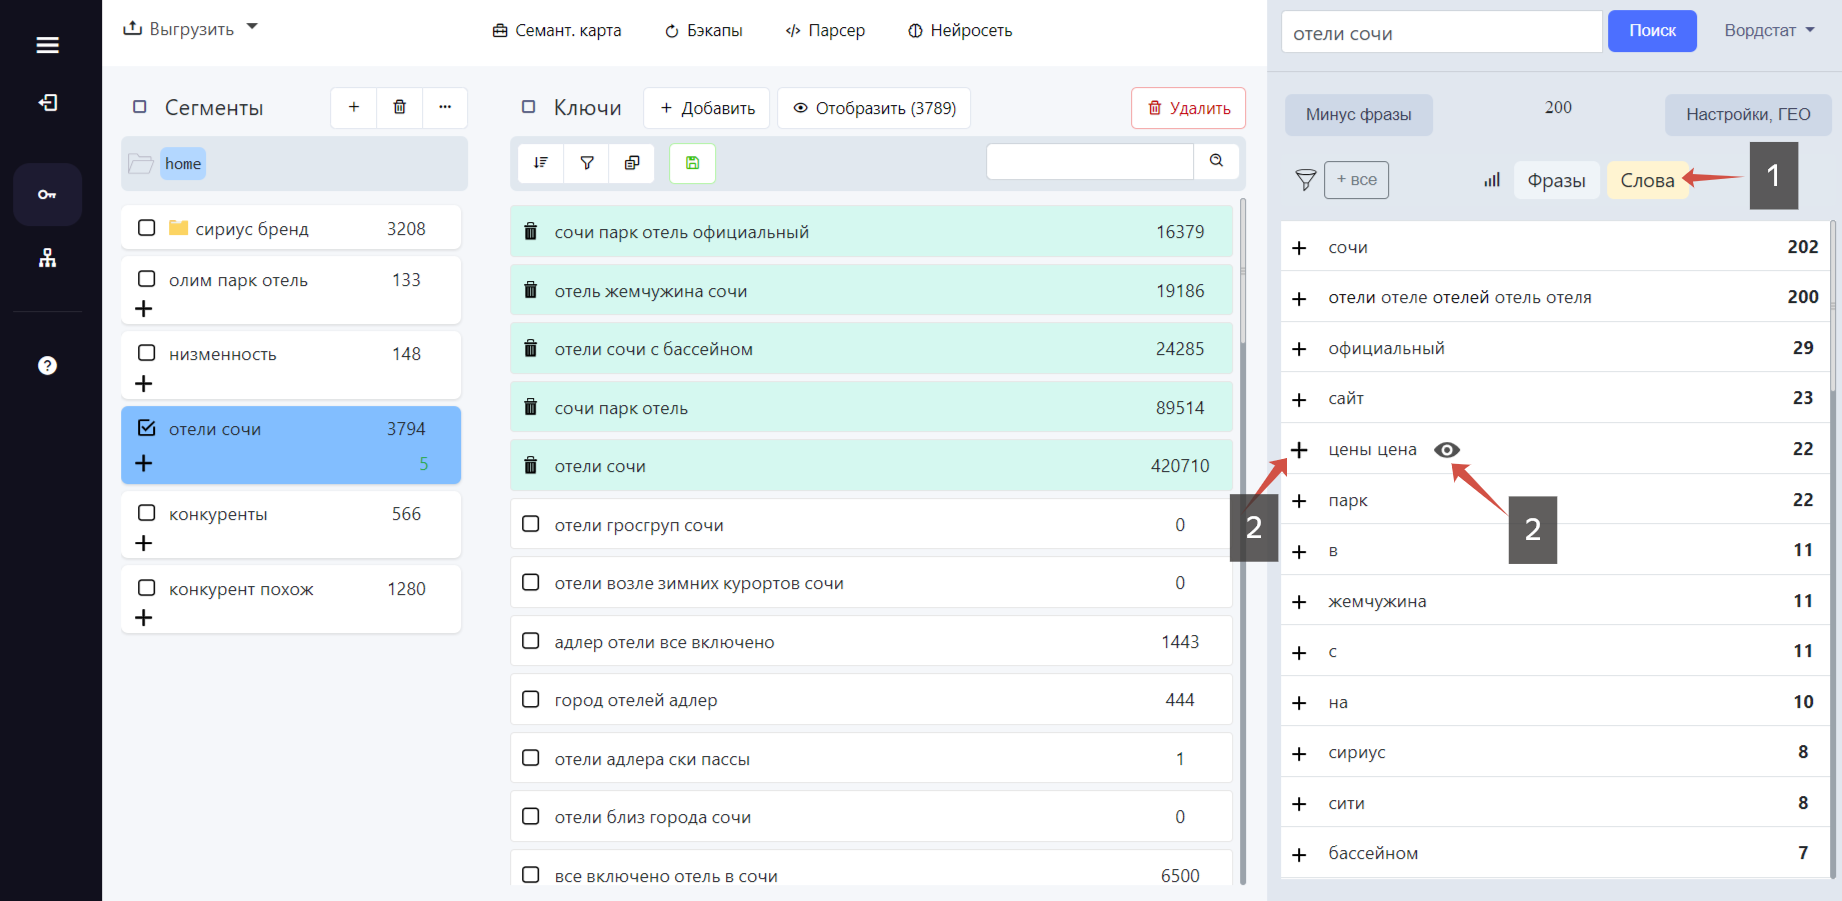Check the key 'отели гросгруп сочи'
Screen dimensions: 1842x901
531,524
